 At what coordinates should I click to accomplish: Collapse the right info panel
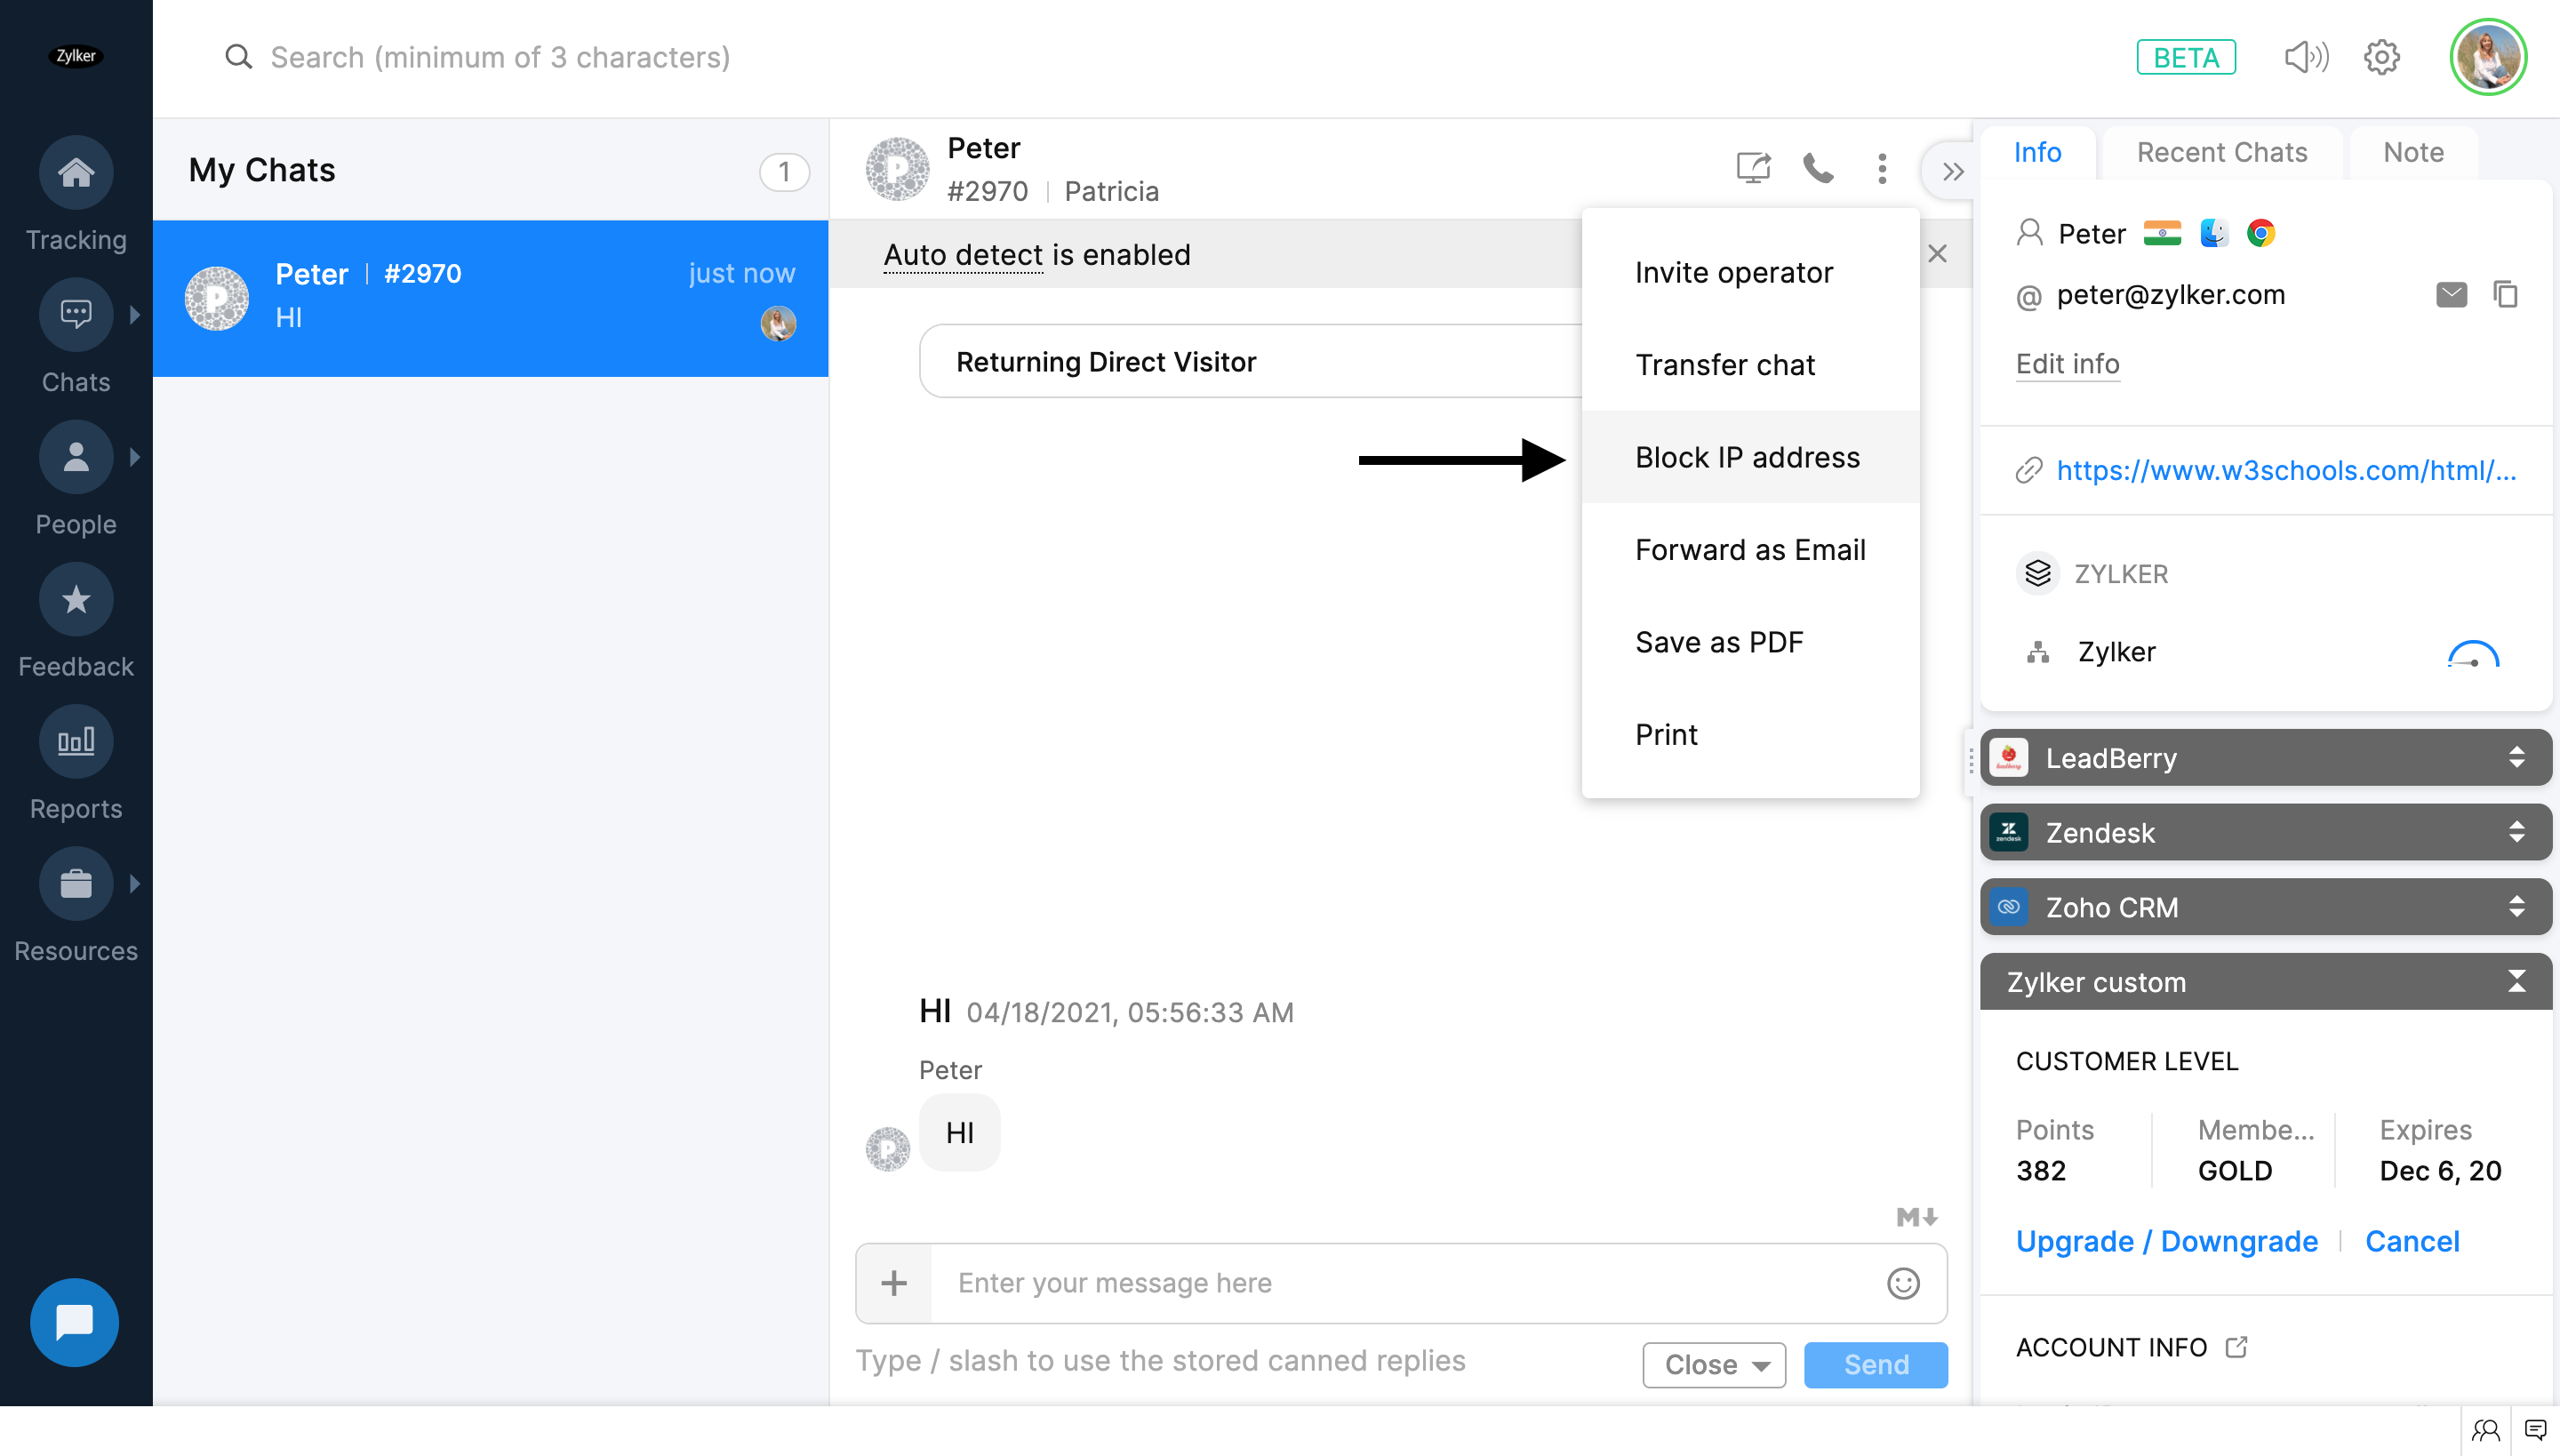tap(1952, 171)
